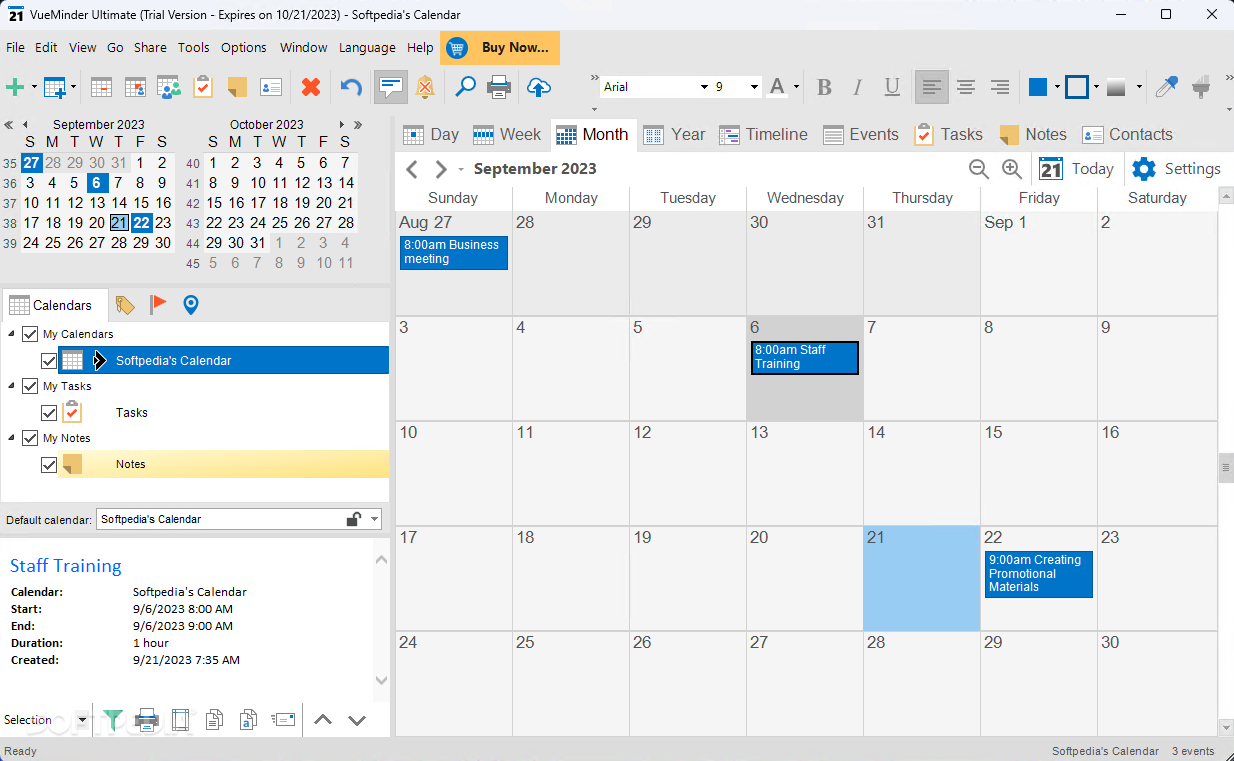Click the solid blue background color swatch
The width and height of the screenshot is (1234, 761).
click(1038, 87)
